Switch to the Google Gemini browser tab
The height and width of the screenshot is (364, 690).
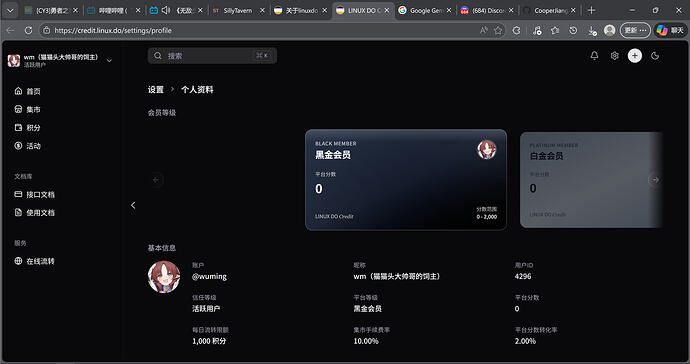tap(426, 11)
